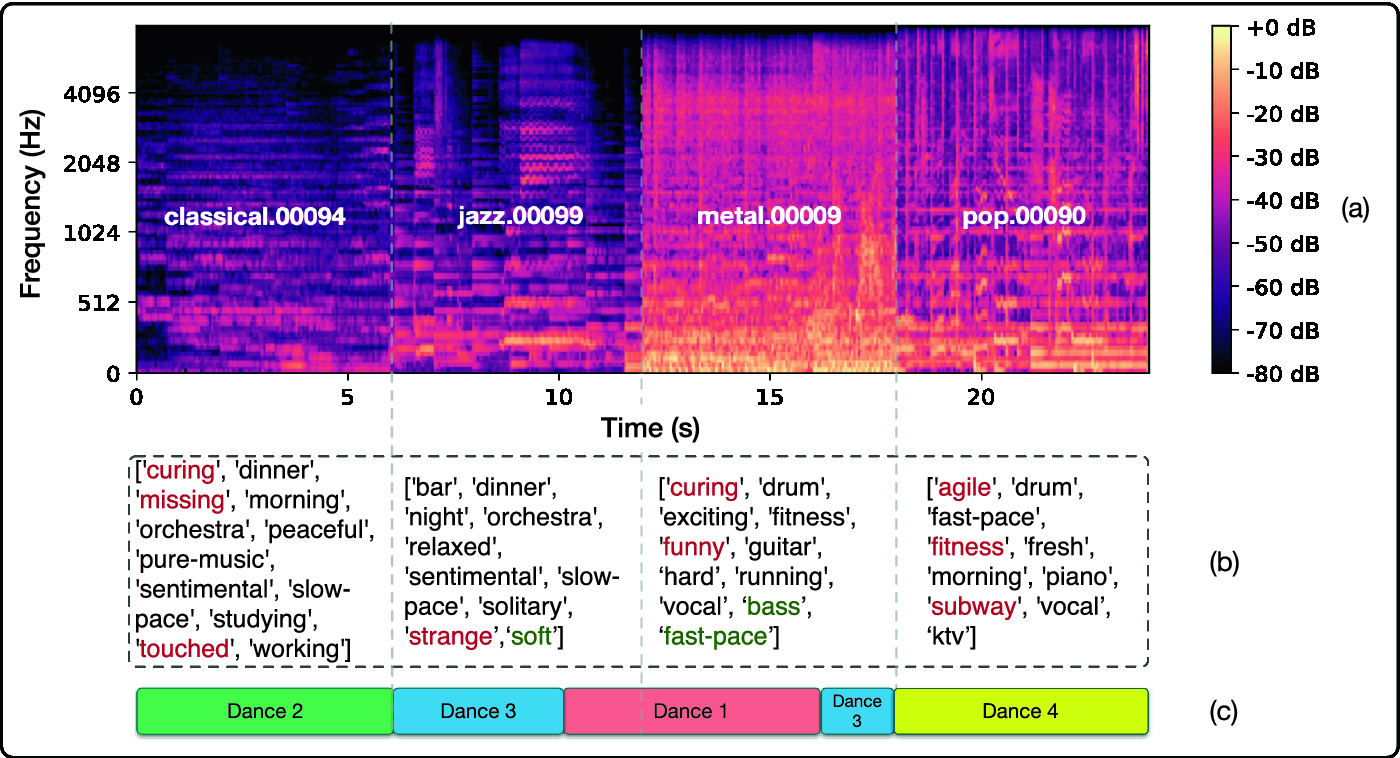
Task: Click the -70 dB colorbar label
Action: pos(1283,330)
